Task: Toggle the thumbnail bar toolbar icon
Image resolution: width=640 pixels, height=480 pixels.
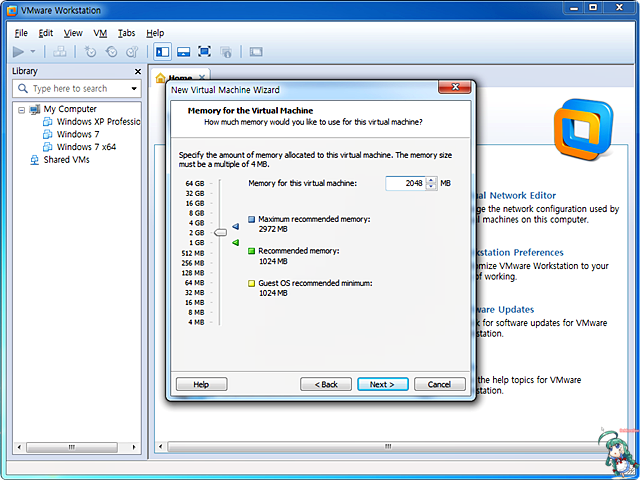Action: coord(183,52)
